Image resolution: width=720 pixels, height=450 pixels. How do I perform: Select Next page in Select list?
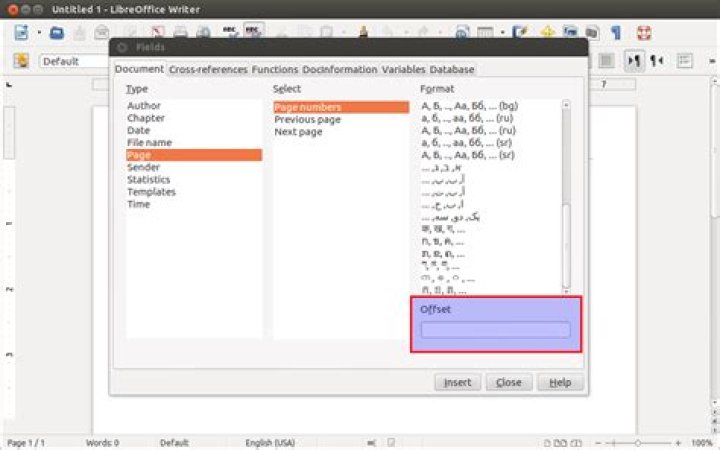pyautogui.click(x=341, y=132)
